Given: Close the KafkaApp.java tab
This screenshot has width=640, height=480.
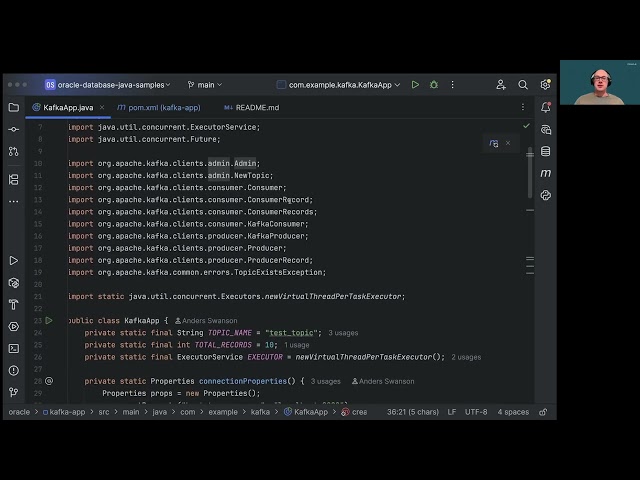Looking at the screenshot, I should tap(102, 107).
